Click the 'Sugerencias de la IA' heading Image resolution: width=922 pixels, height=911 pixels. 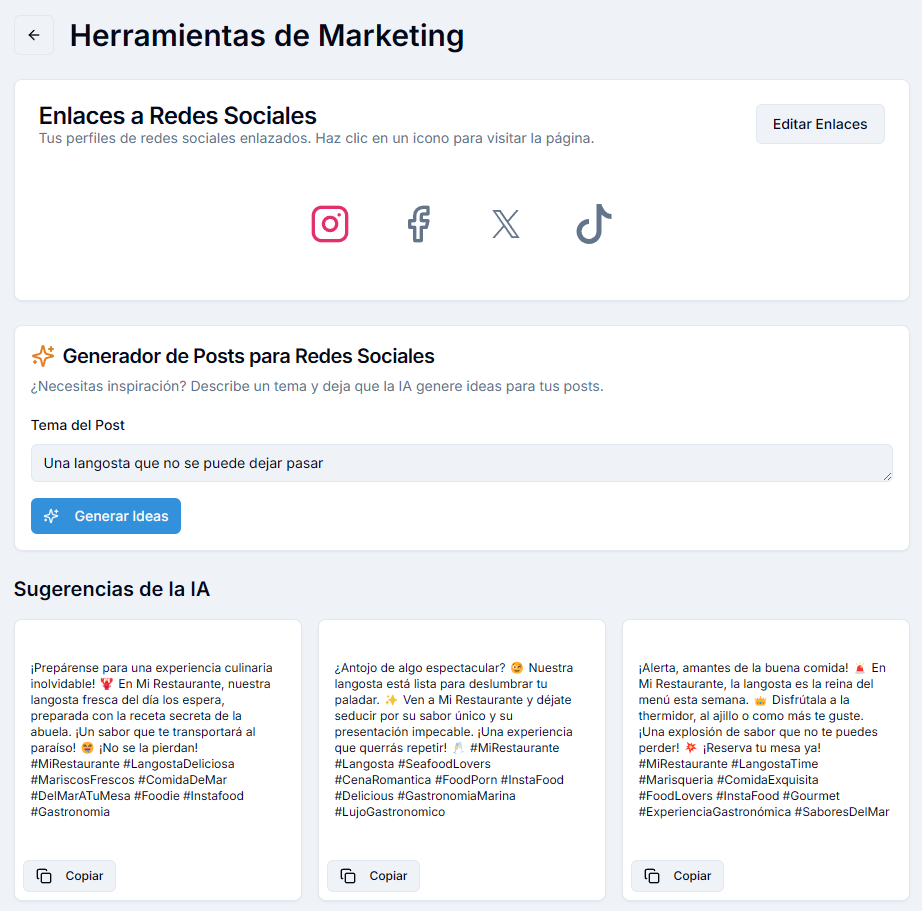pos(112,589)
